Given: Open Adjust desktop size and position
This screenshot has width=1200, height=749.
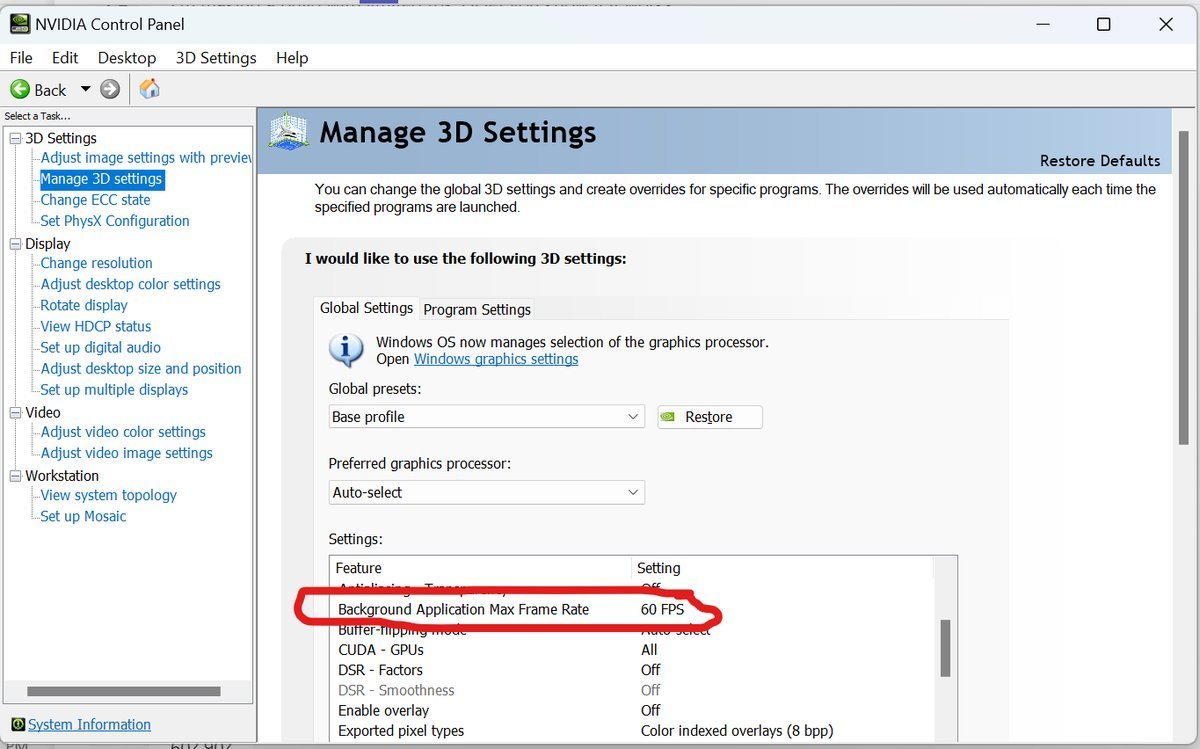Looking at the screenshot, I should point(141,368).
